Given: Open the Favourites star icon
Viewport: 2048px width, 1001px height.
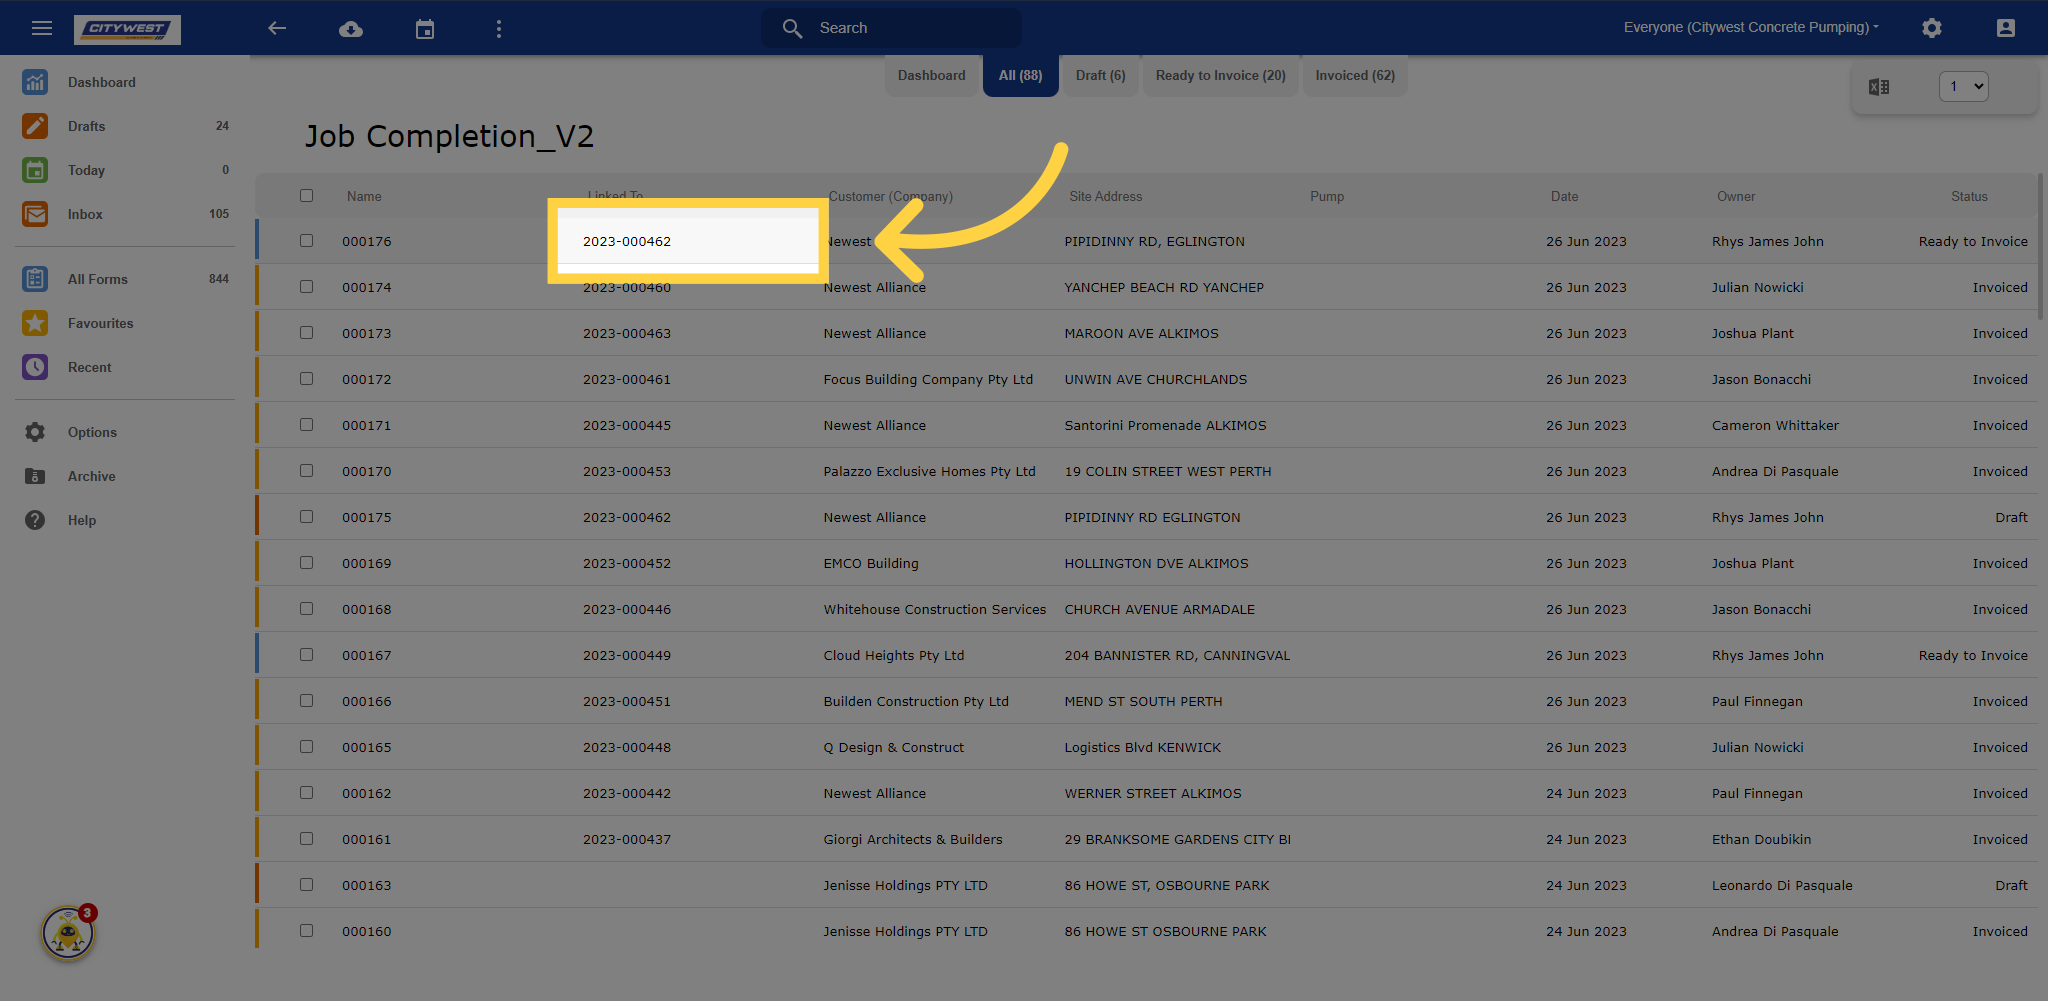Looking at the screenshot, I should pyautogui.click(x=35, y=323).
